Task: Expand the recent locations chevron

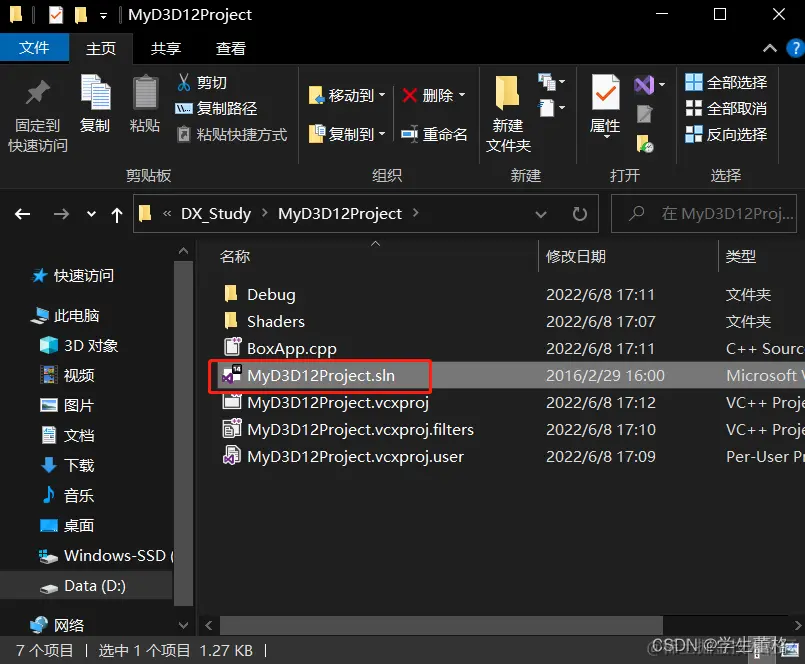Action: 91,214
